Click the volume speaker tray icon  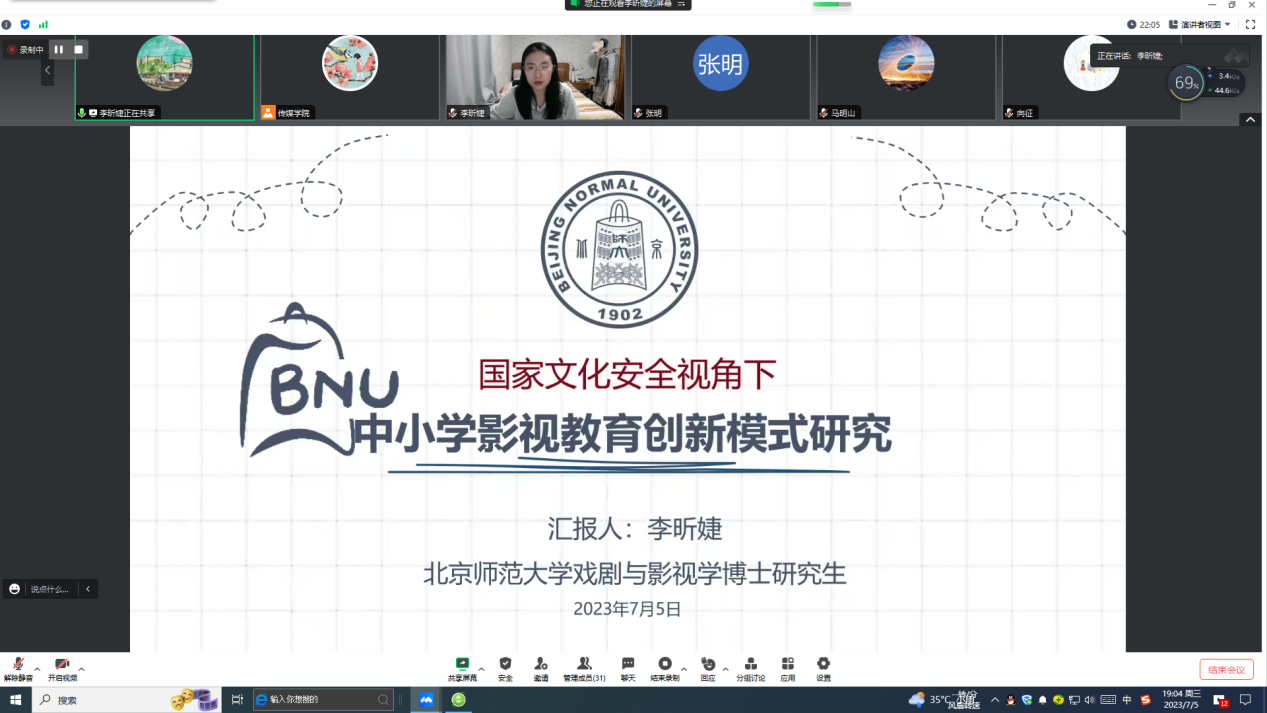point(1090,700)
